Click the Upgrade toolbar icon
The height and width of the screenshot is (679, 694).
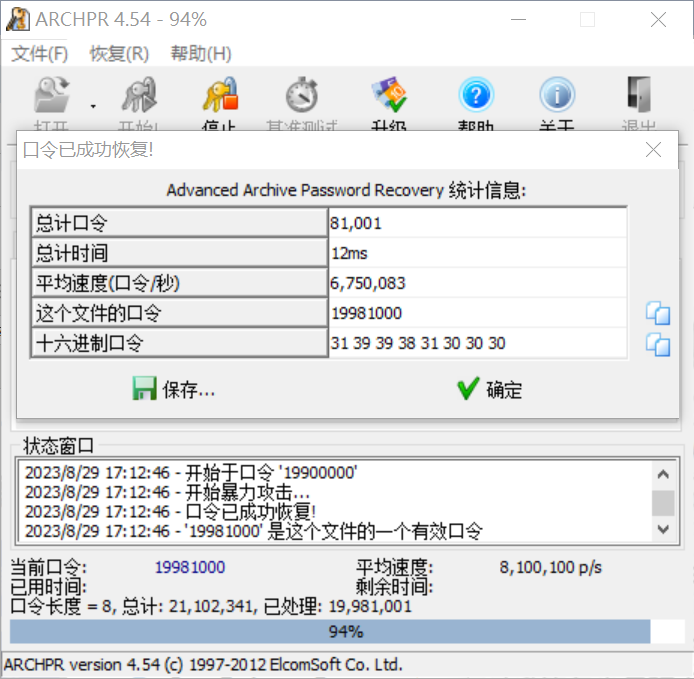click(389, 95)
